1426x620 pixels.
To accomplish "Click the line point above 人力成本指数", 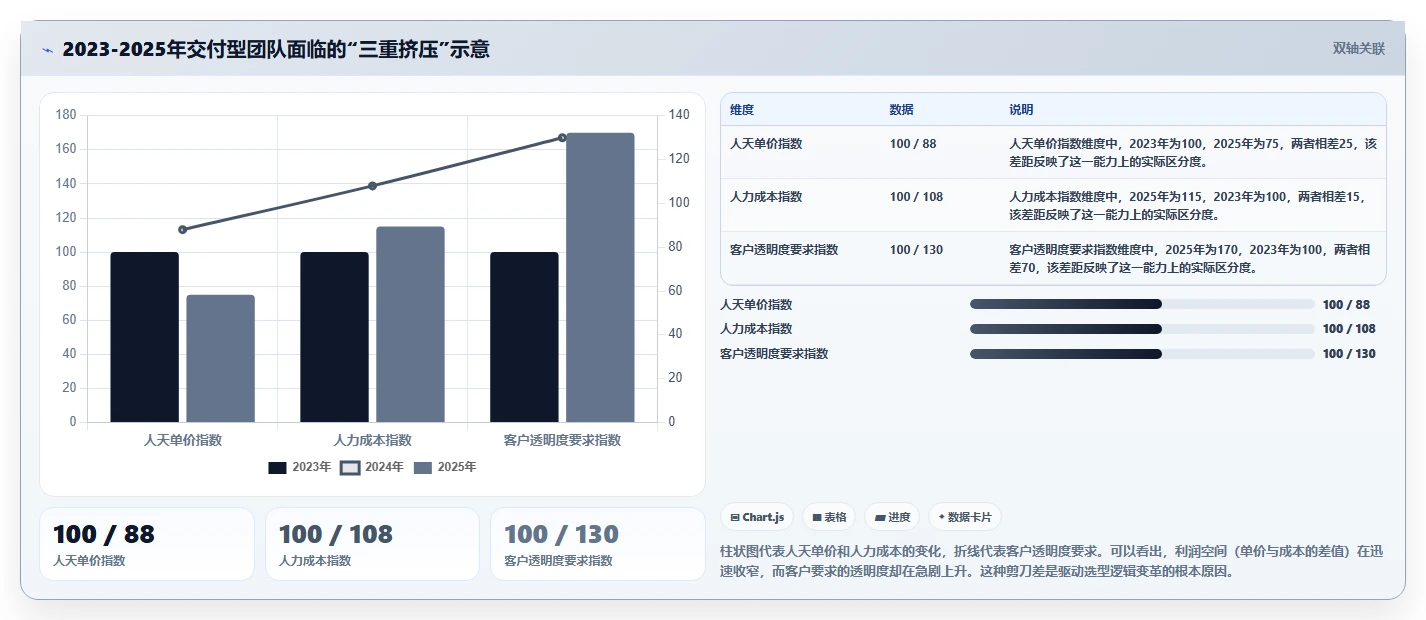I will 372,186.
